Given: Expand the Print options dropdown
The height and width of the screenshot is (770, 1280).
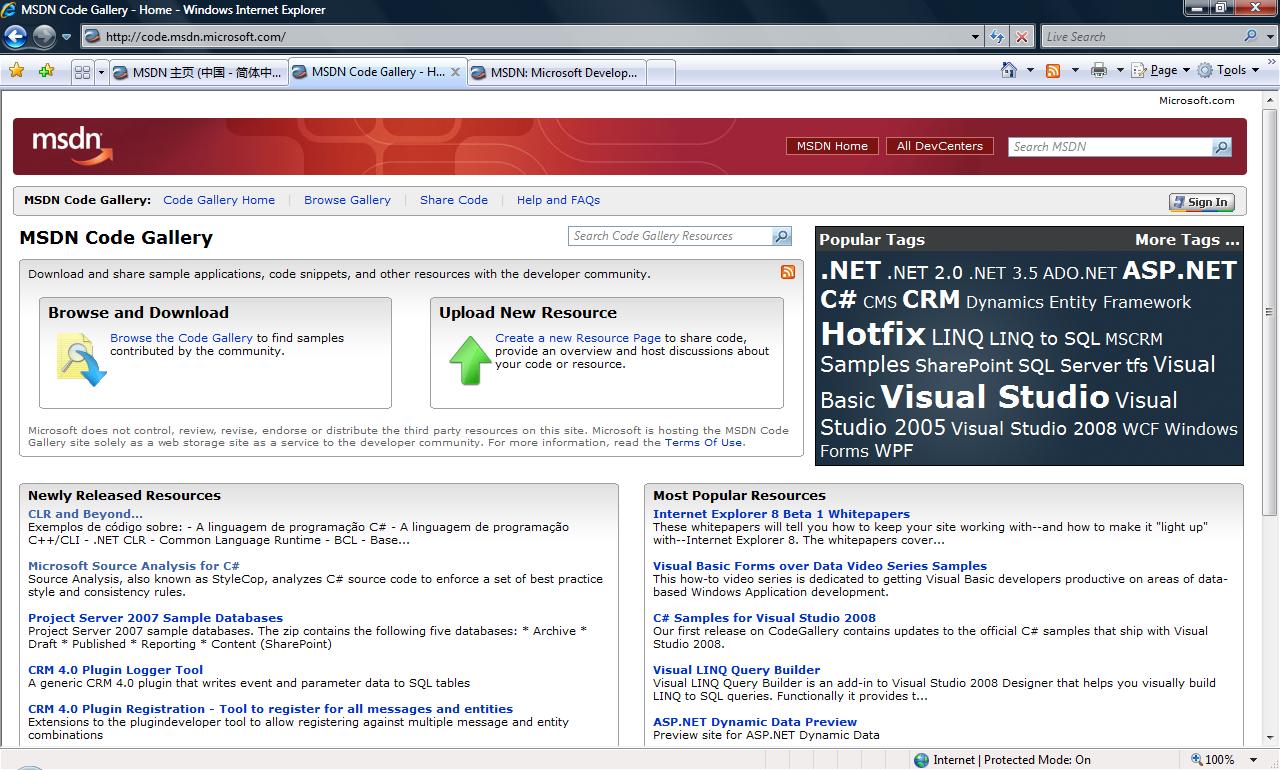Looking at the screenshot, I should click(x=1120, y=70).
